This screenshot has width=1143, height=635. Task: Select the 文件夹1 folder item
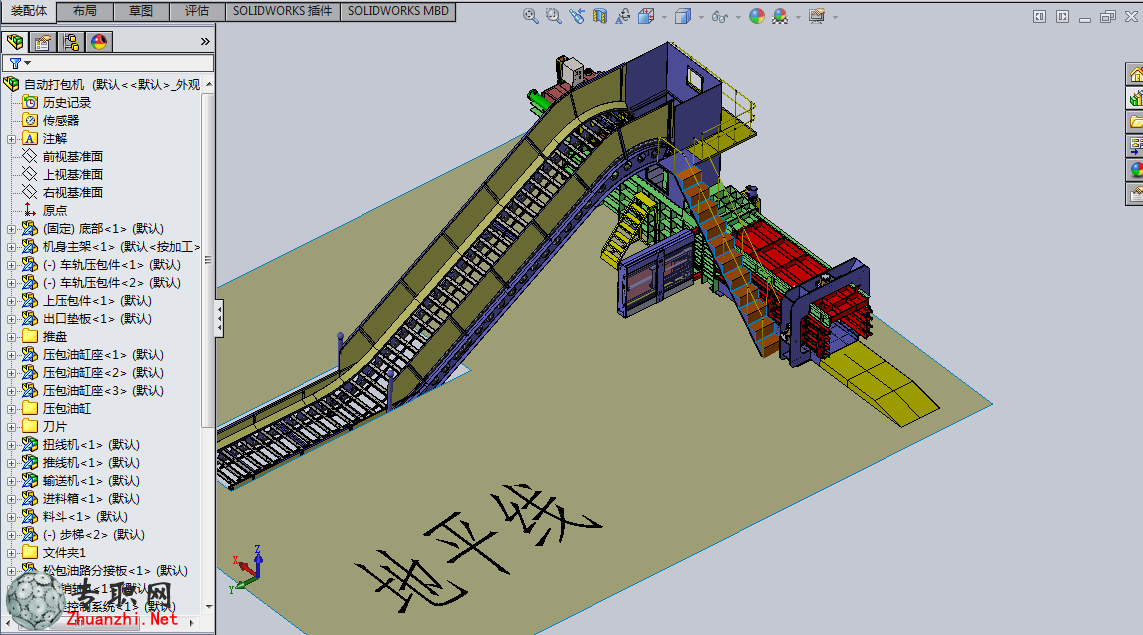click(x=64, y=553)
